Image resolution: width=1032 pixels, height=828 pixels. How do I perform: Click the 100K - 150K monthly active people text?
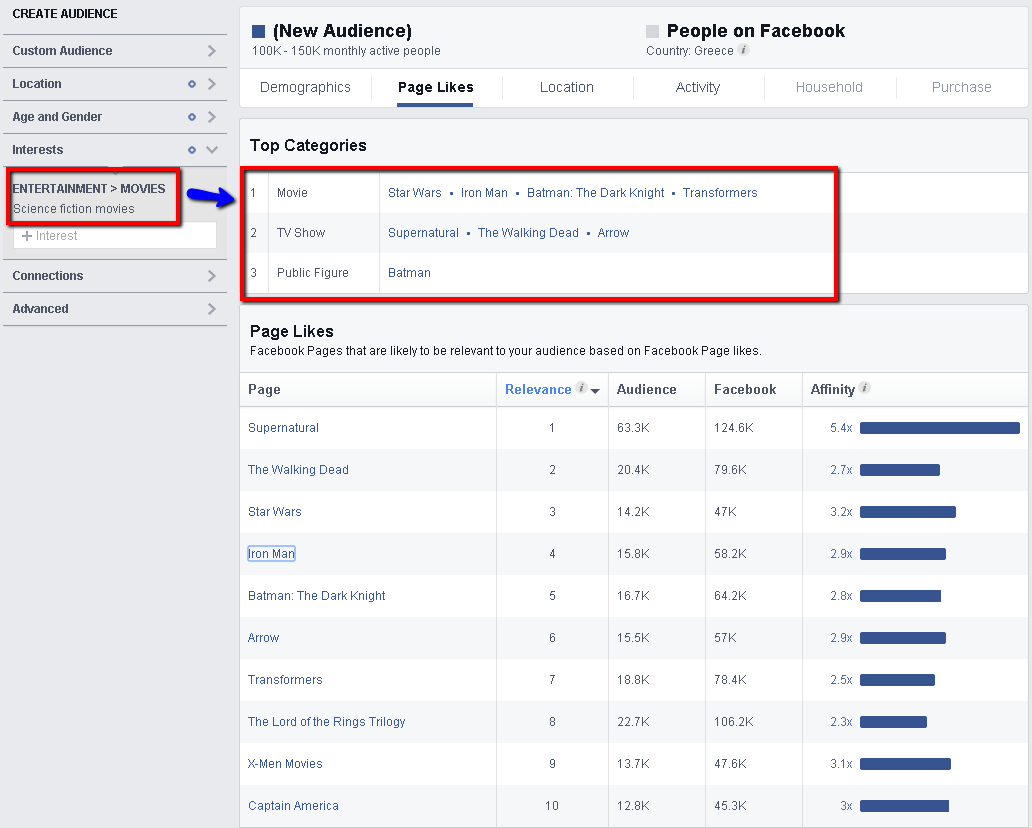346,51
